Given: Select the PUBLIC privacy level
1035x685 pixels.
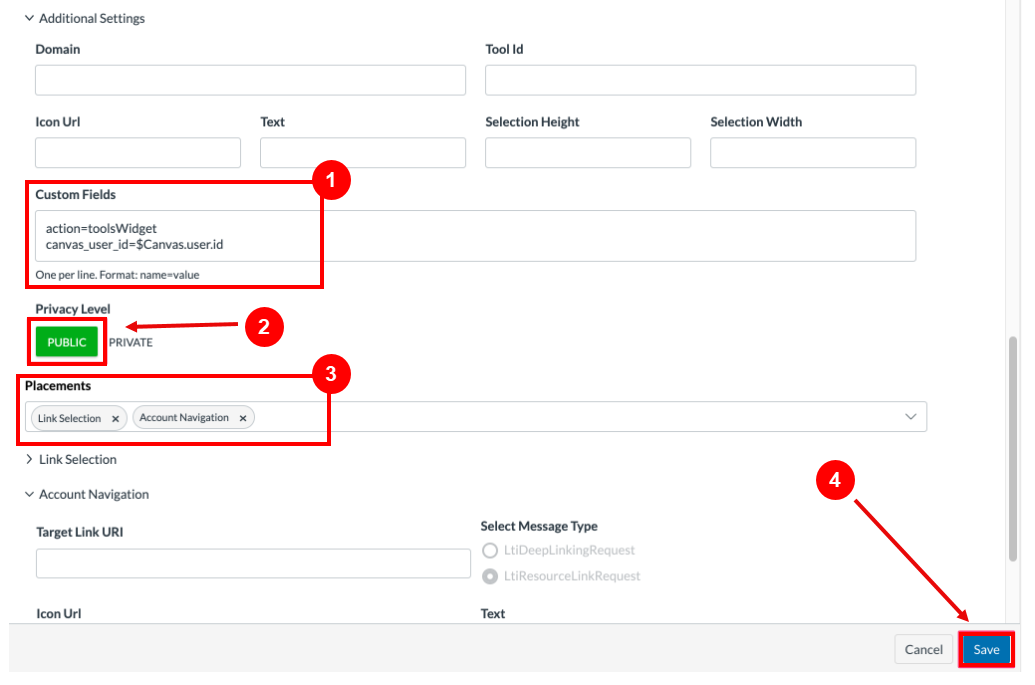Looking at the screenshot, I should 66,341.
